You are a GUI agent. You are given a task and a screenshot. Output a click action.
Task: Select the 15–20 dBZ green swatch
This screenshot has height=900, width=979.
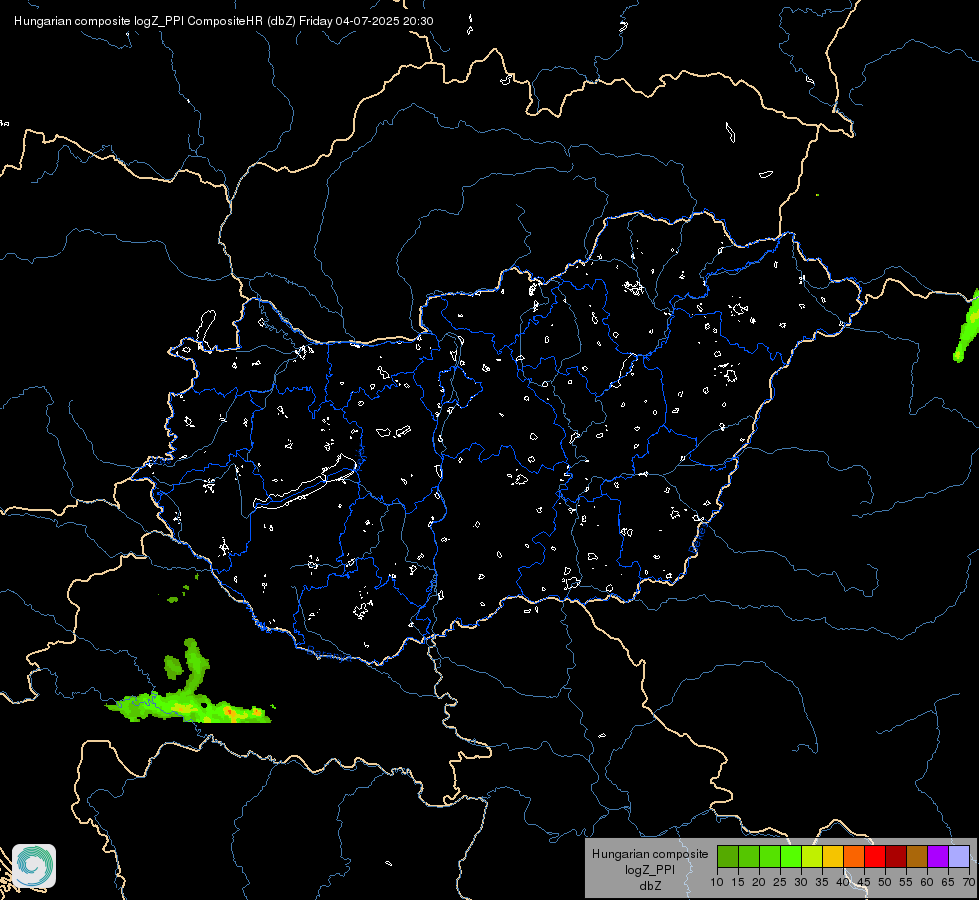click(x=749, y=856)
